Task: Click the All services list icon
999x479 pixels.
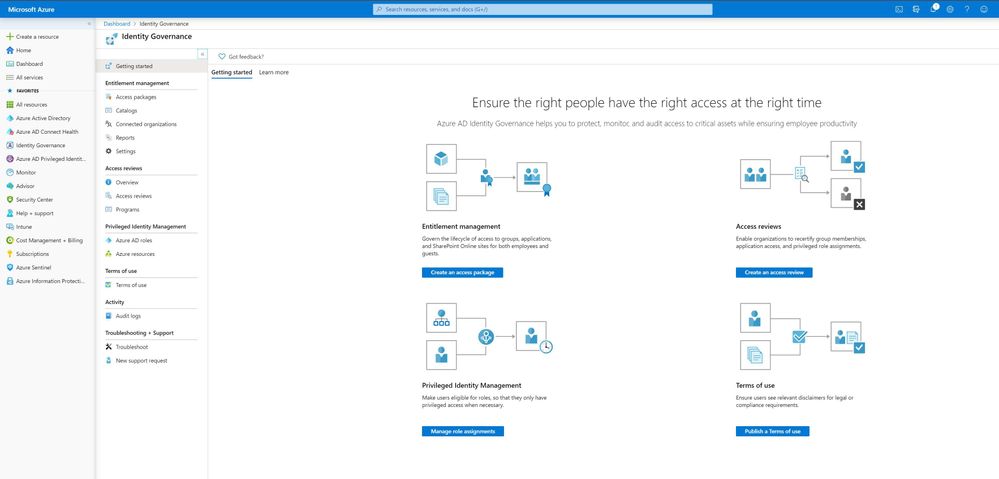Action: 10,77
